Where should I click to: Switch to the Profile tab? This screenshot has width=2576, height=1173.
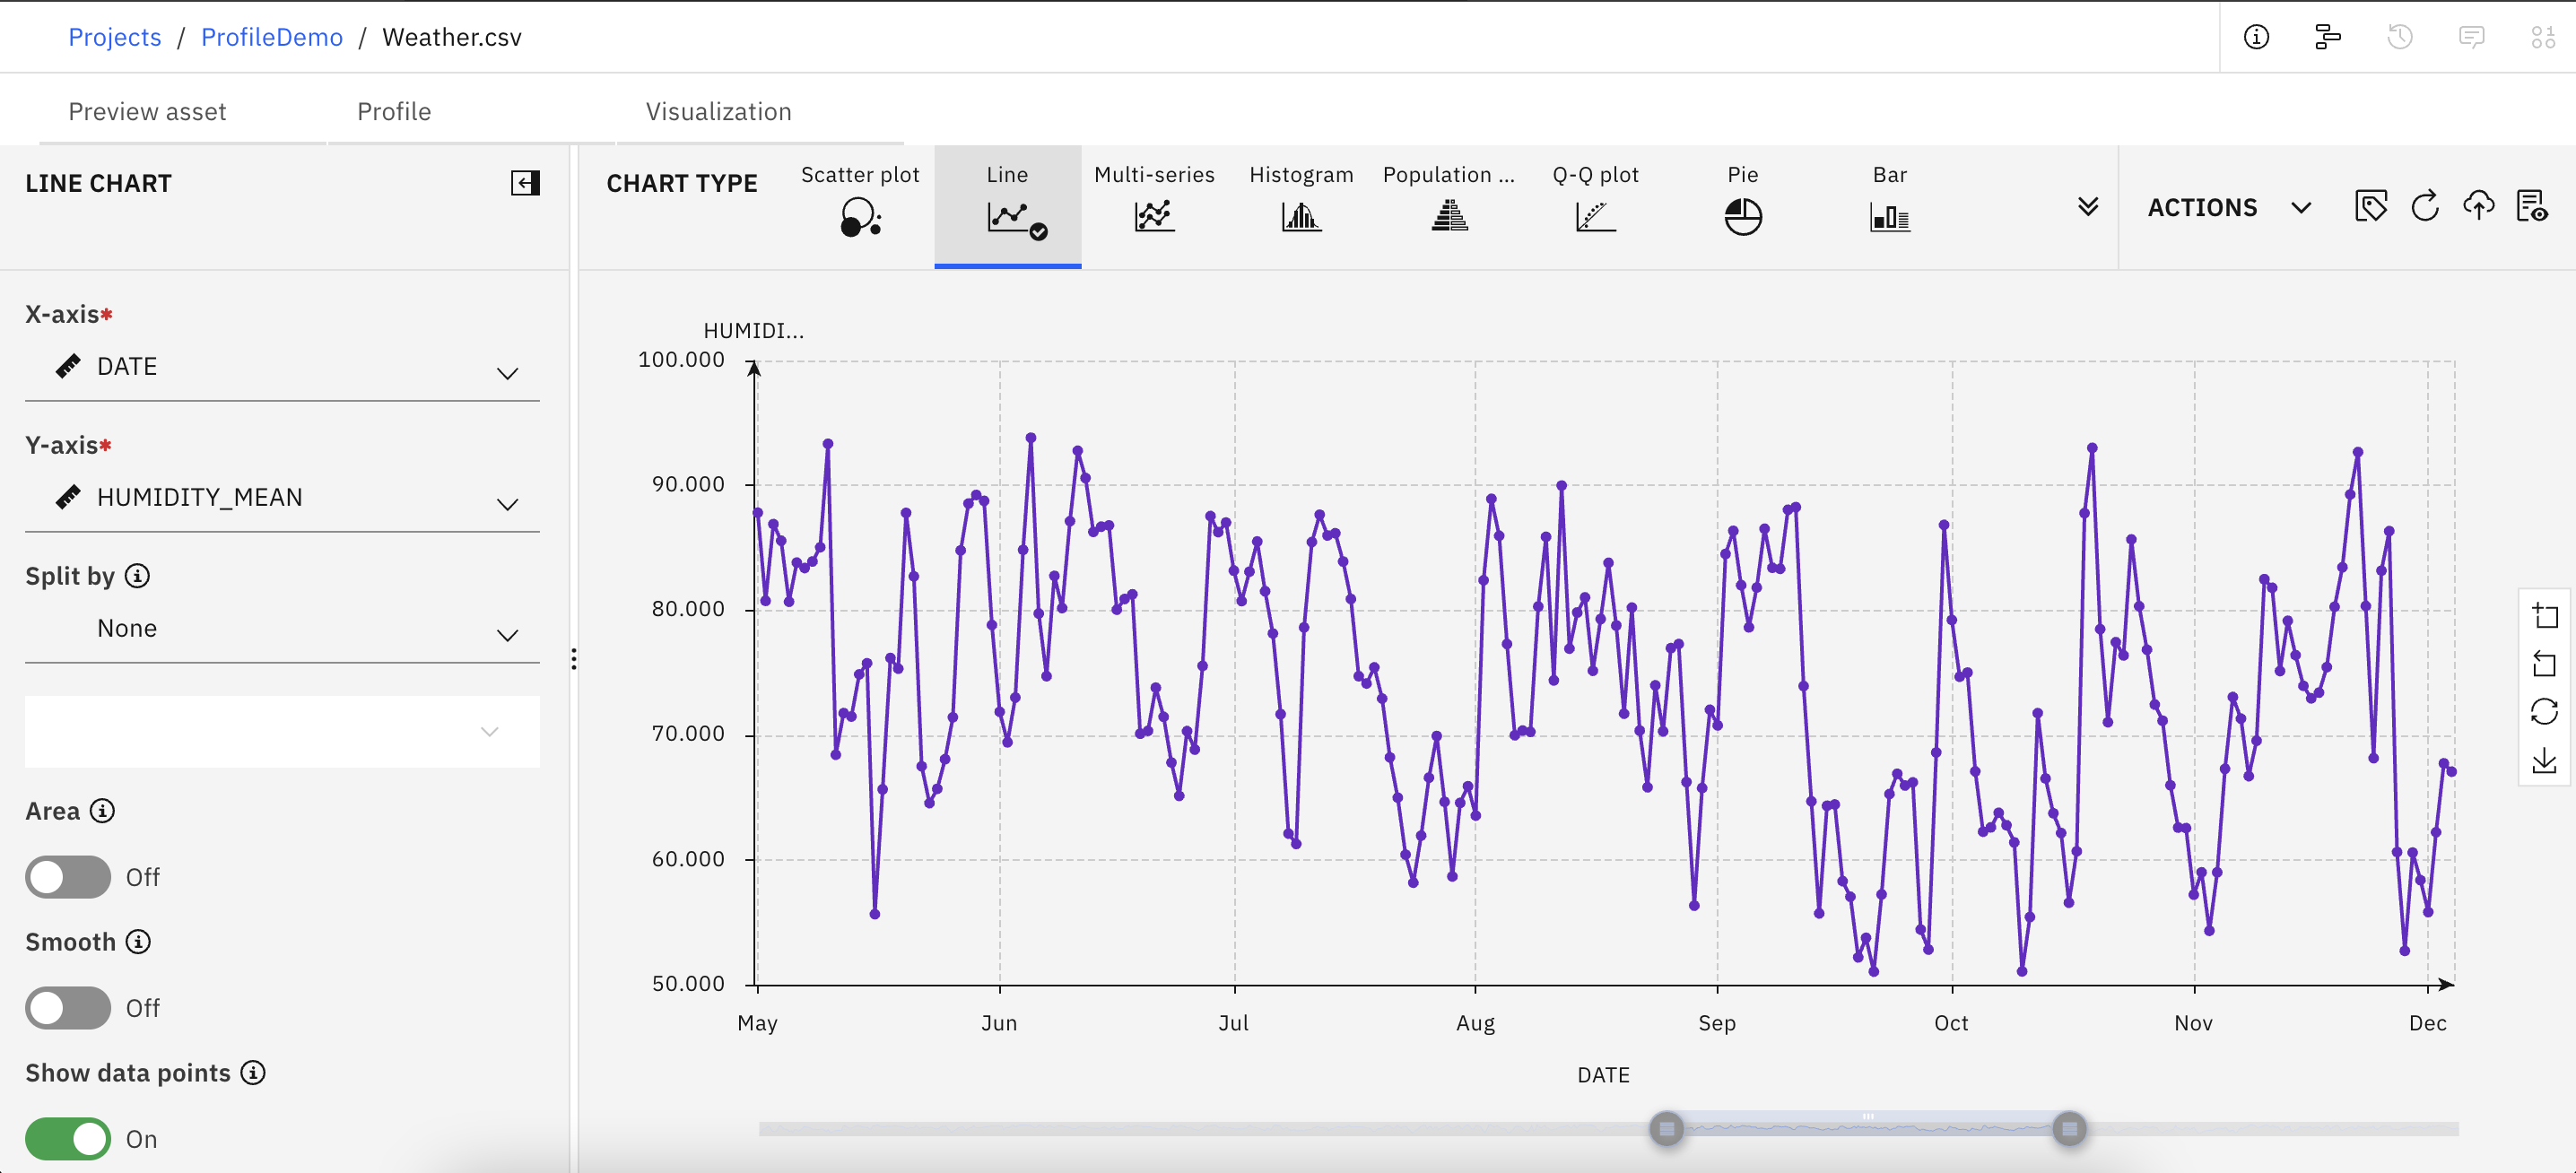(393, 111)
